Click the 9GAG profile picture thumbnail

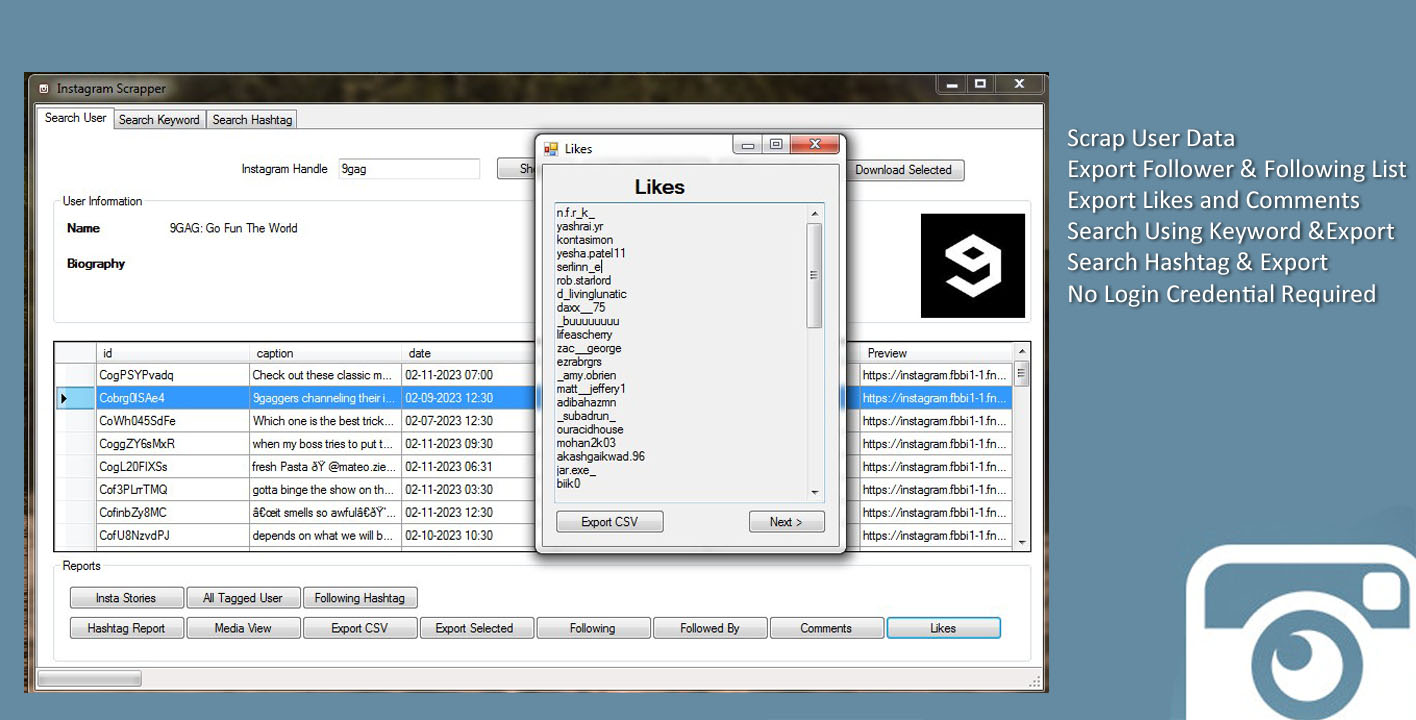click(x=973, y=266)
